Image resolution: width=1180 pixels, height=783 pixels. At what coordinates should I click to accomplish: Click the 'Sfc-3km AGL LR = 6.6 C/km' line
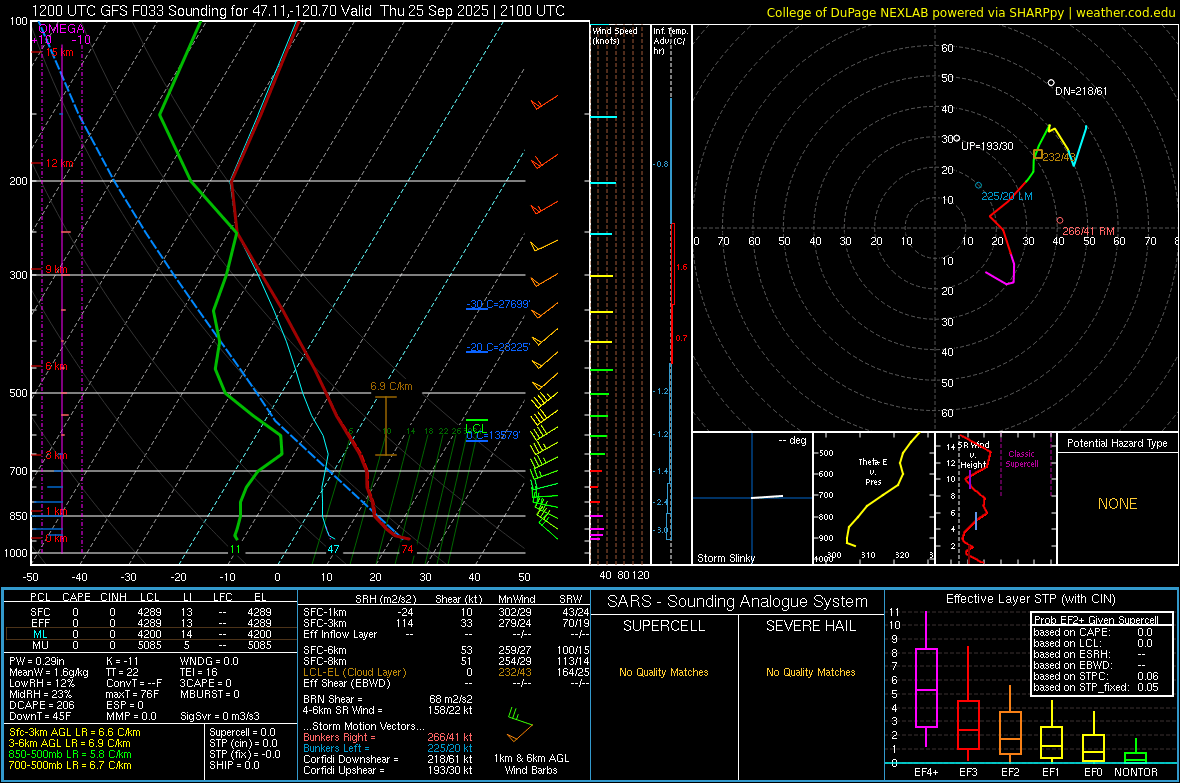(75, 732)
